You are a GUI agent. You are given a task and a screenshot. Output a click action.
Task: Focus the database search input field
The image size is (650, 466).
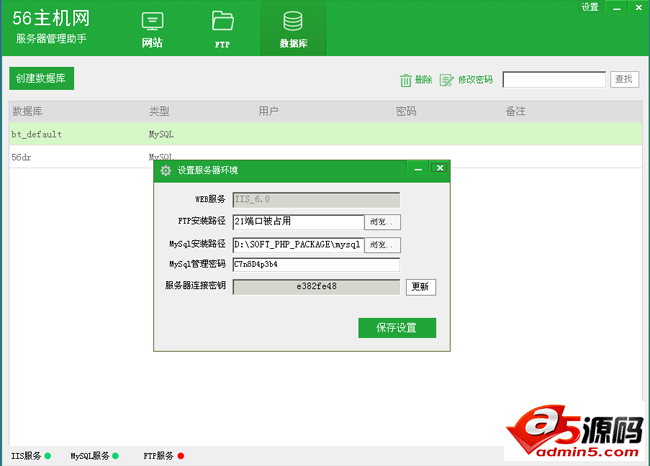(x=554, y=79)
